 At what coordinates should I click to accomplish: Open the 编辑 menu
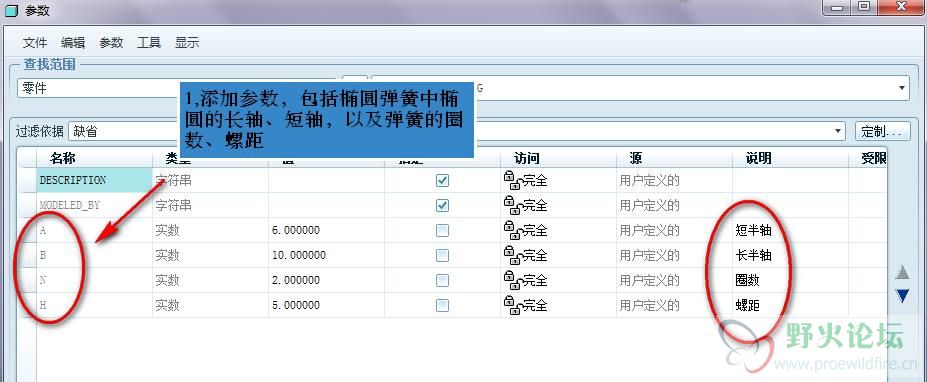73,43
